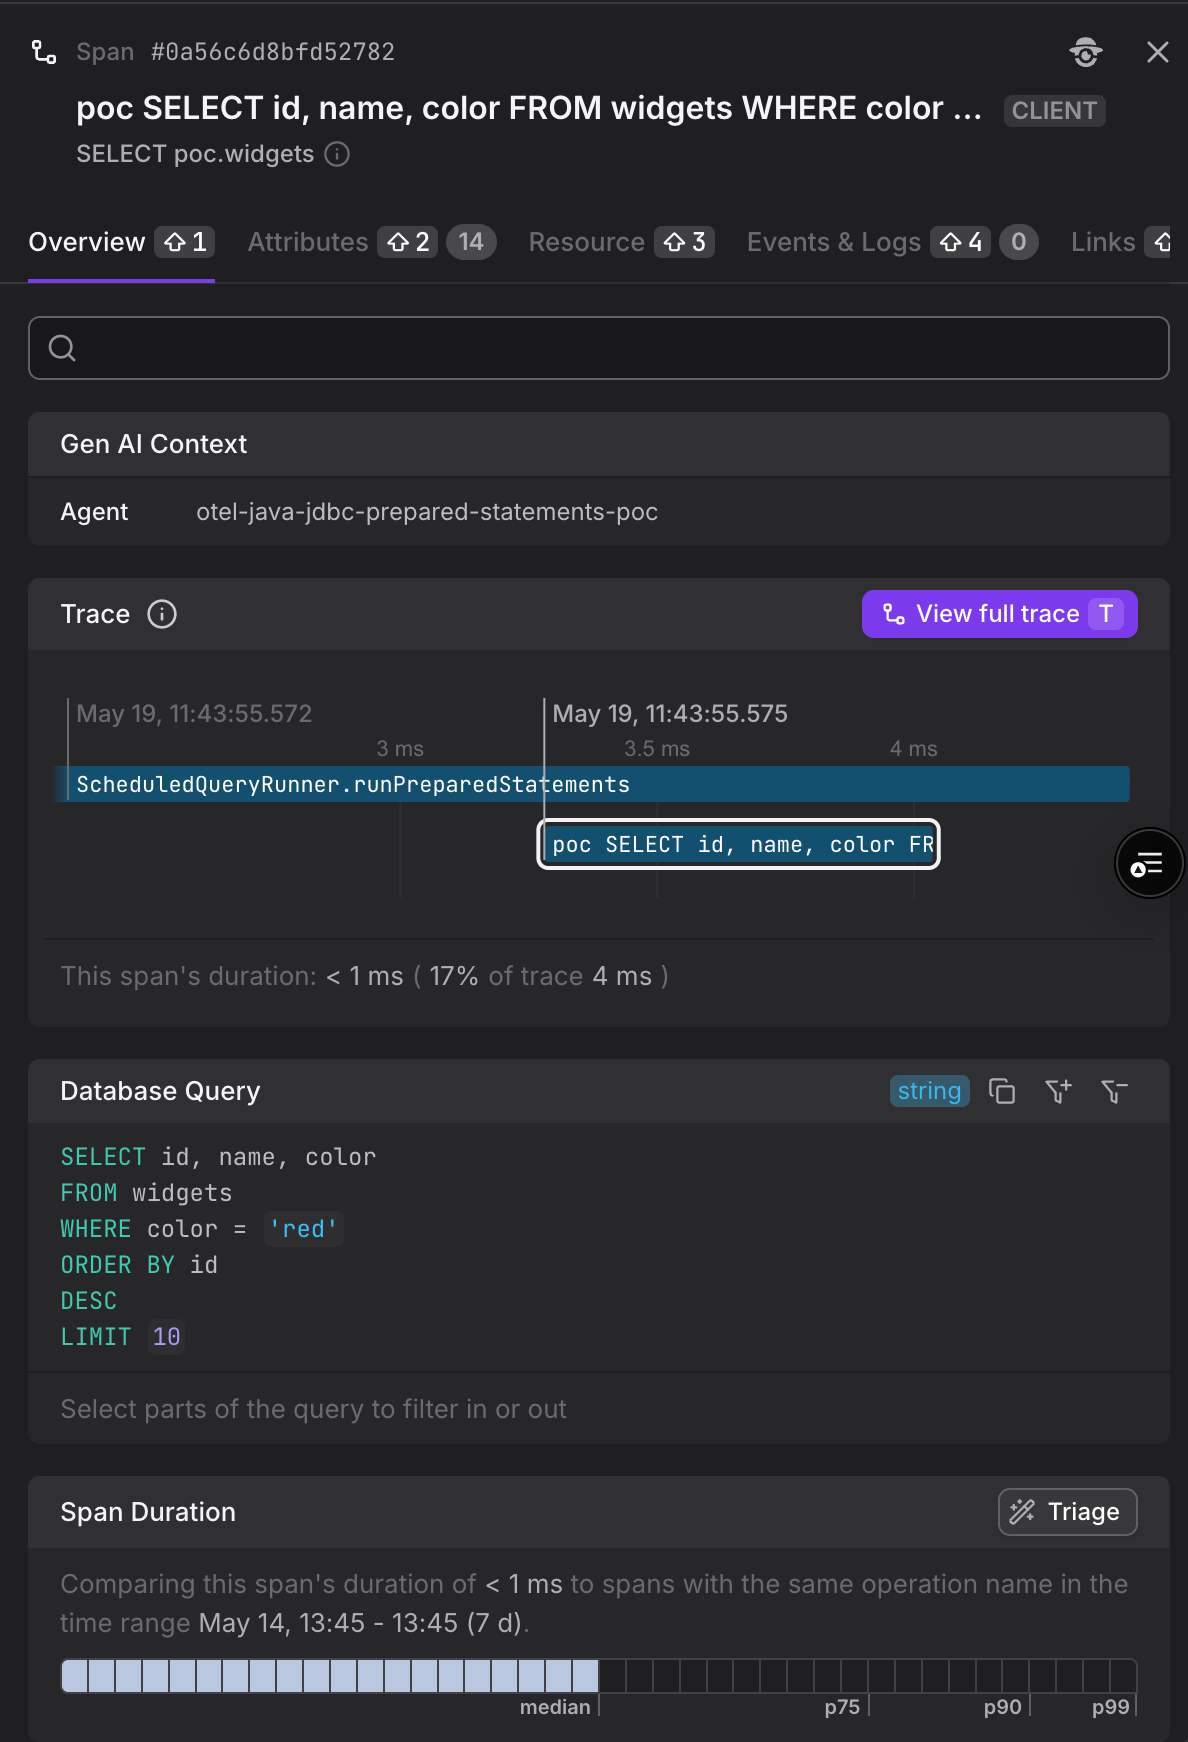The height and width of the screenshot is (1742, 1188).
Task: Open the info icon next to SELECT poc.widgets
Action: click(338, 154)
